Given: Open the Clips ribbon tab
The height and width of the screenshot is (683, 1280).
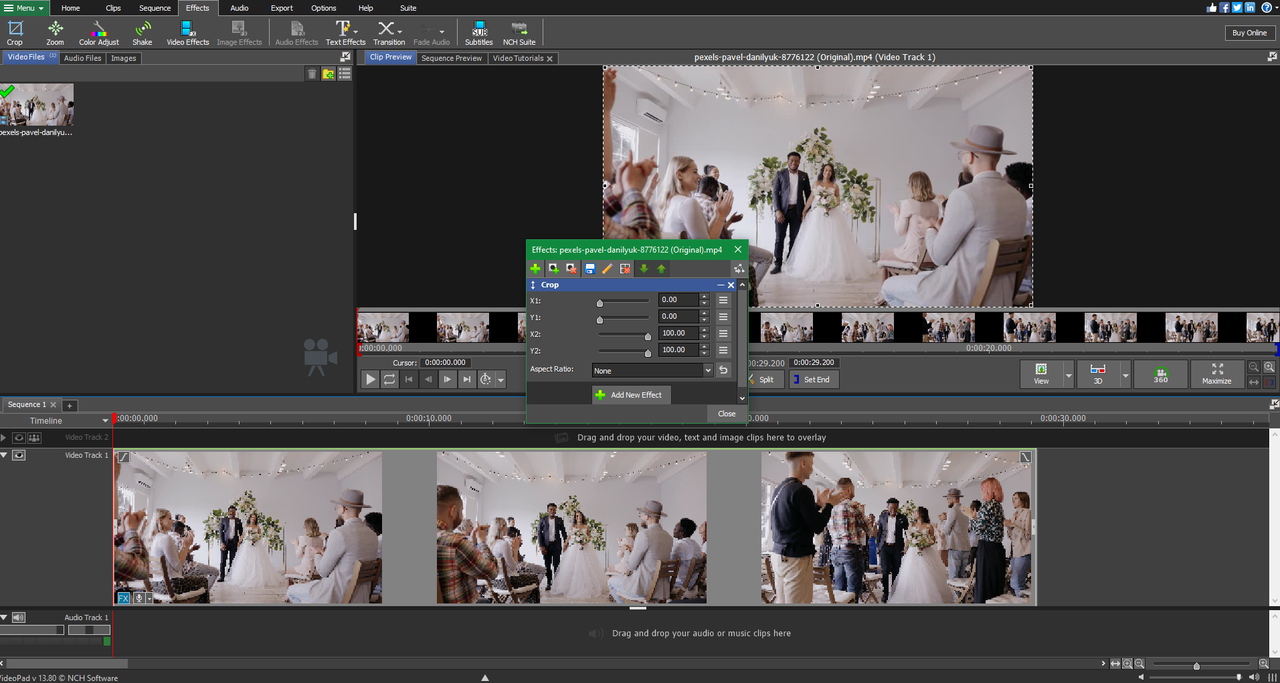Looking at the screenshot, I should (113, 7).
